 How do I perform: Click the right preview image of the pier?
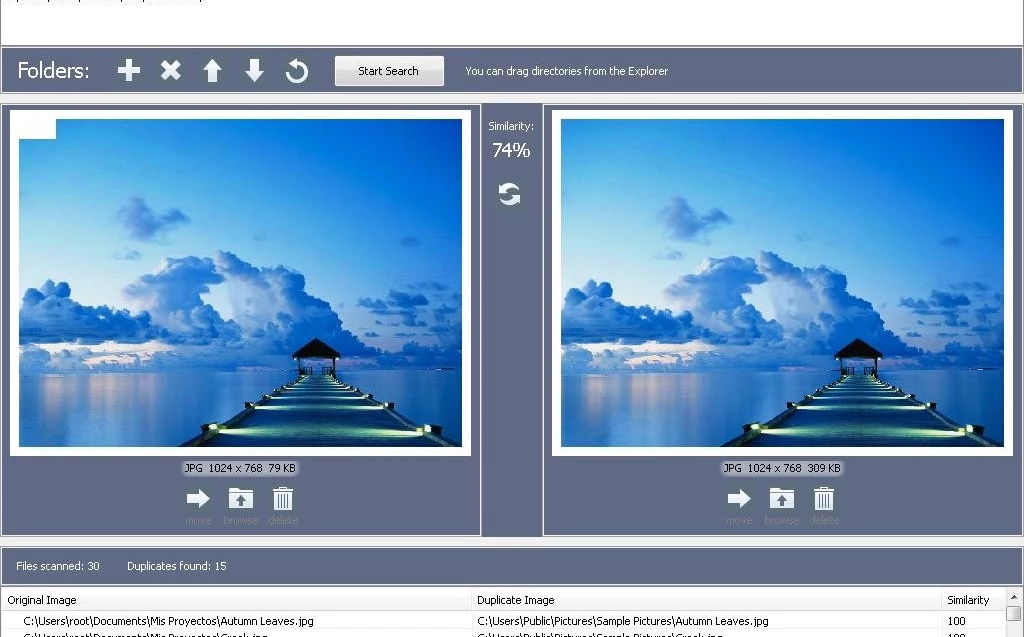782,282
